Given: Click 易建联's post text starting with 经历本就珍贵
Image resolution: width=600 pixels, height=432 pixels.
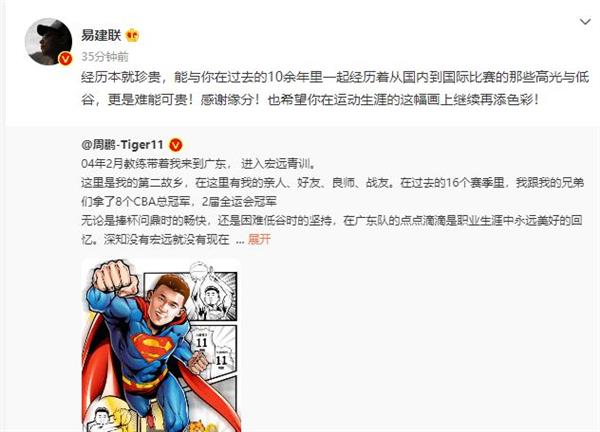Looking at the screenshot, I should (335, 88).
